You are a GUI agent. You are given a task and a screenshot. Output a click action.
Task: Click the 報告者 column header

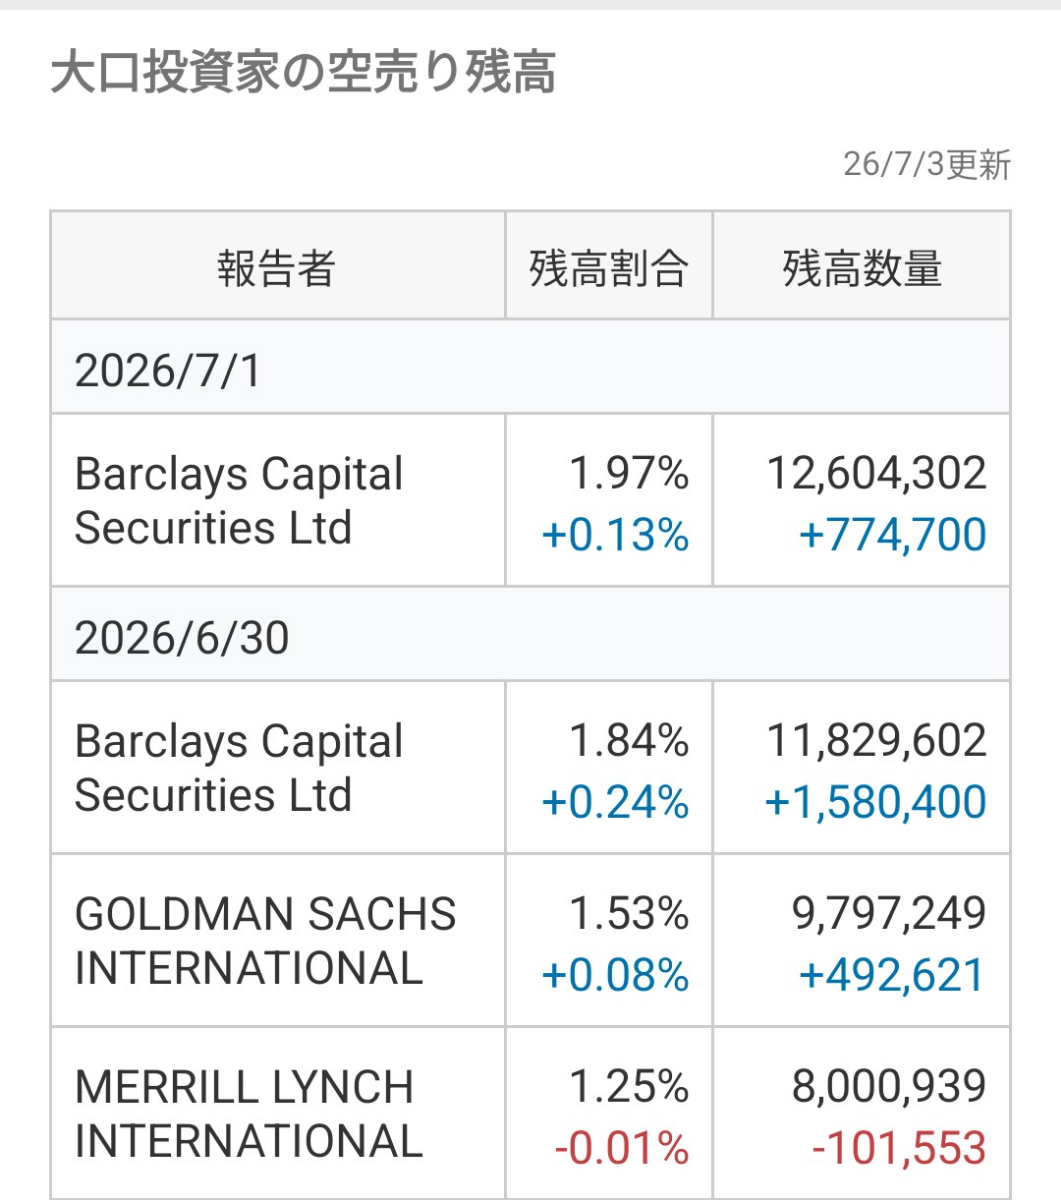[277, 267]
